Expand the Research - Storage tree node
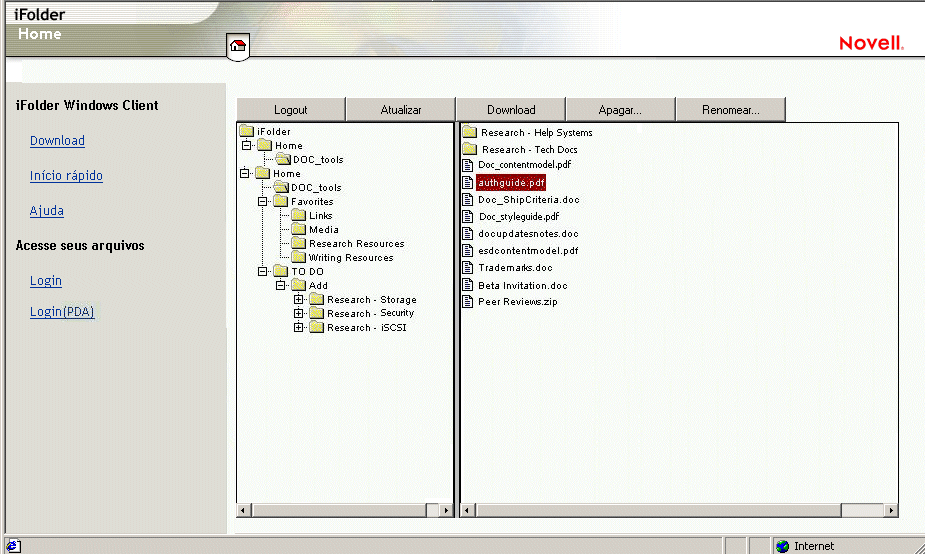The height and width of the screenshot is (554, 925). pos(299,299)
